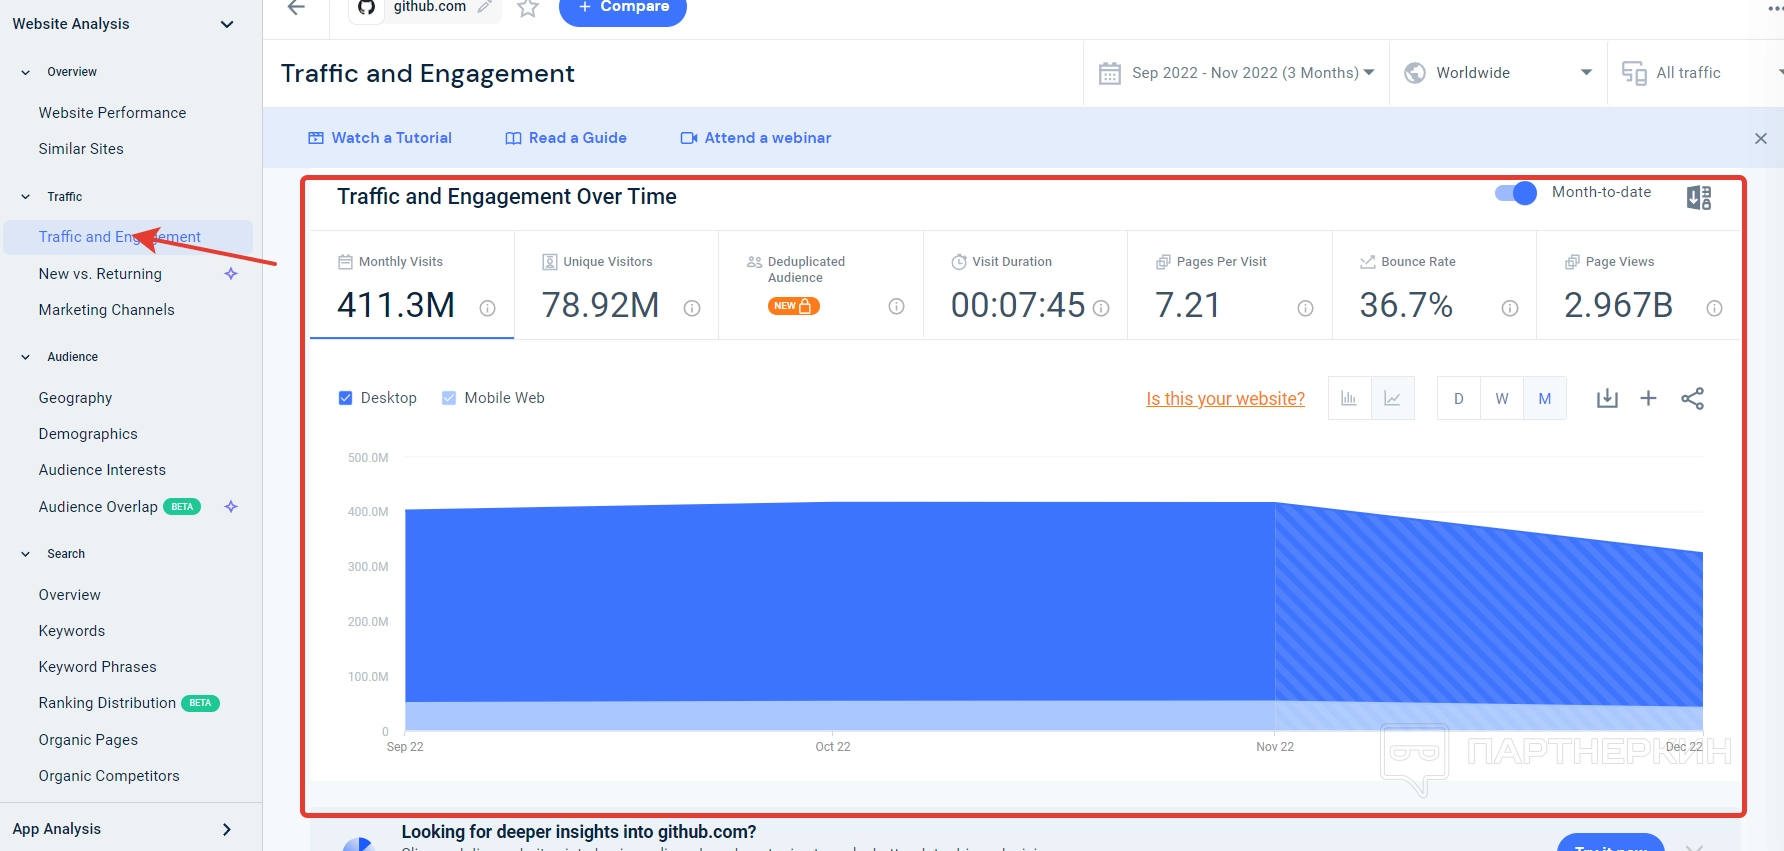Switch chart to line graph view

point(1392,398)
